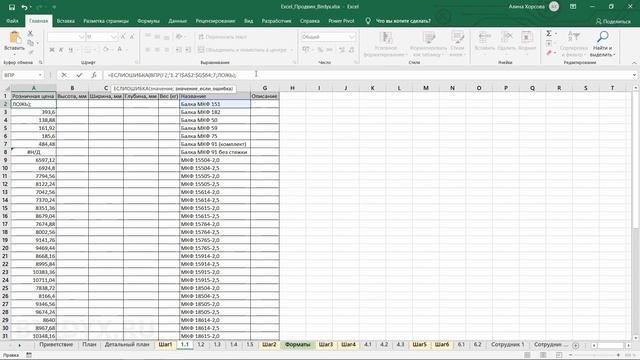The height and width of the screenshot is (360, 640).
Task: Click Merge and Center button
Action: 242,50
